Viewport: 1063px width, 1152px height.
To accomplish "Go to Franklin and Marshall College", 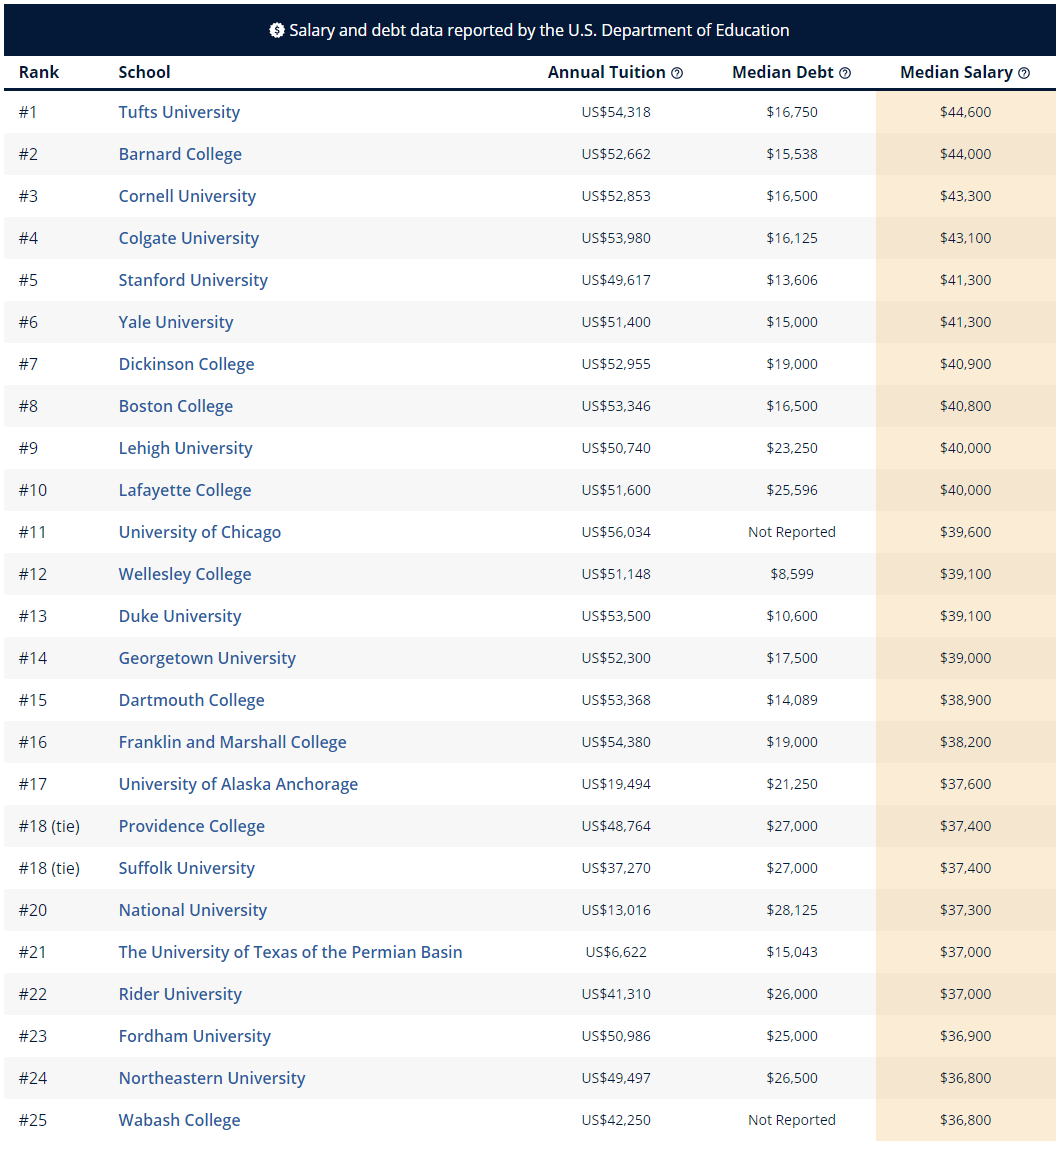I will [x=232, y=742].
